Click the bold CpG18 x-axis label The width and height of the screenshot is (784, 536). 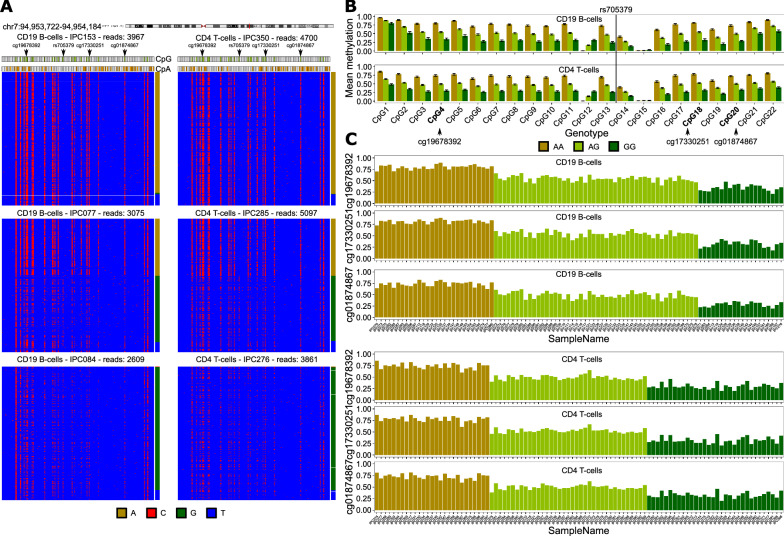coord(692,116)
